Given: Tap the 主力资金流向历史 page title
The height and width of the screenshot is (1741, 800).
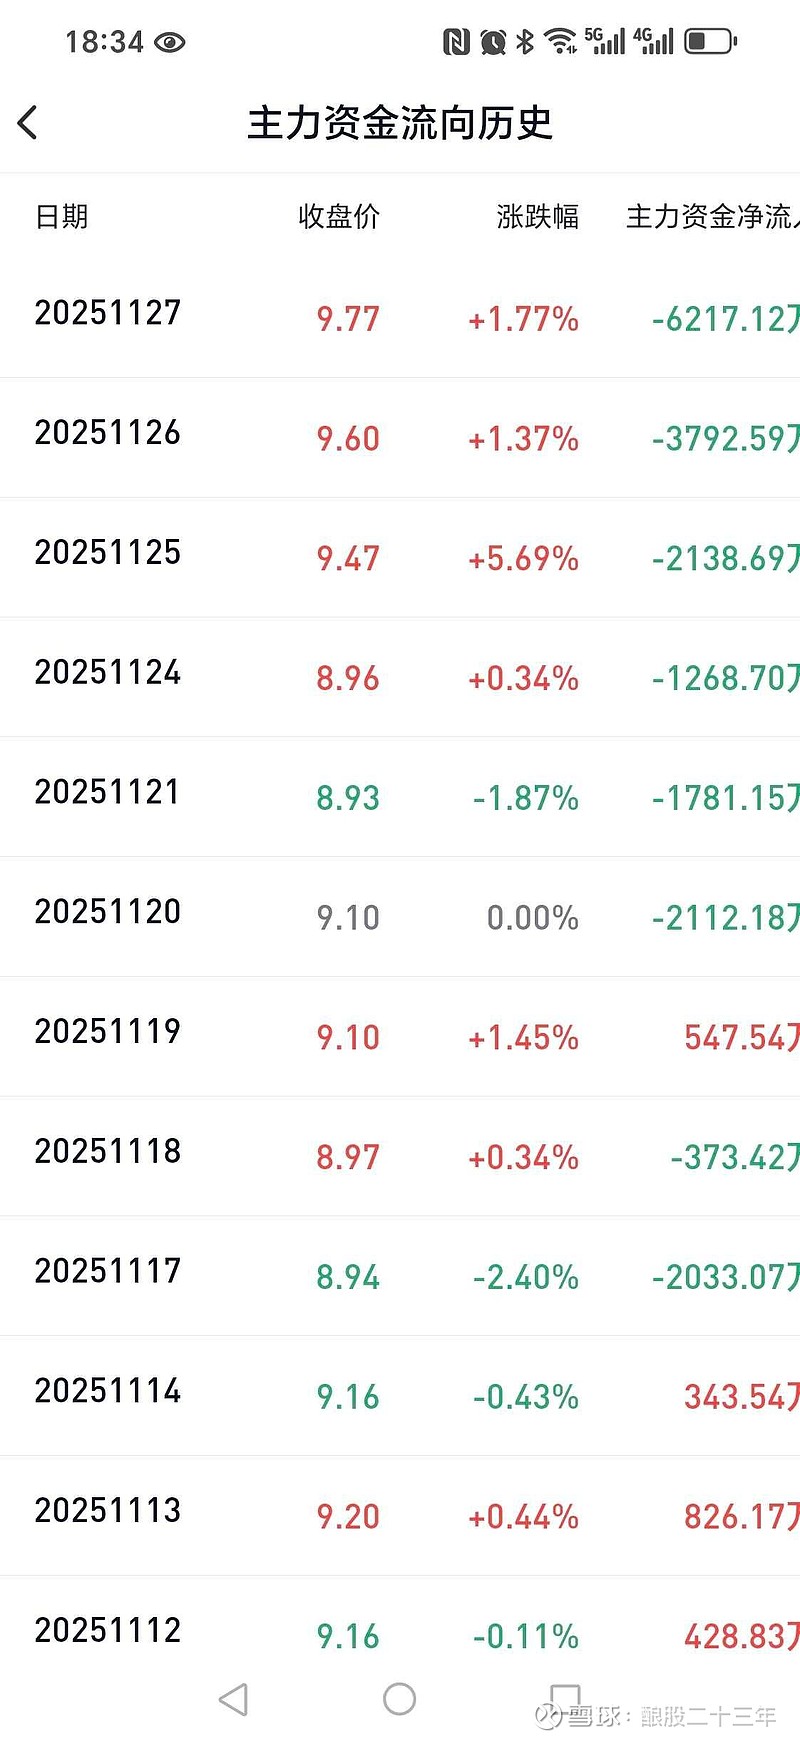Looking at the screenshot, I should [x=400, y=123].
